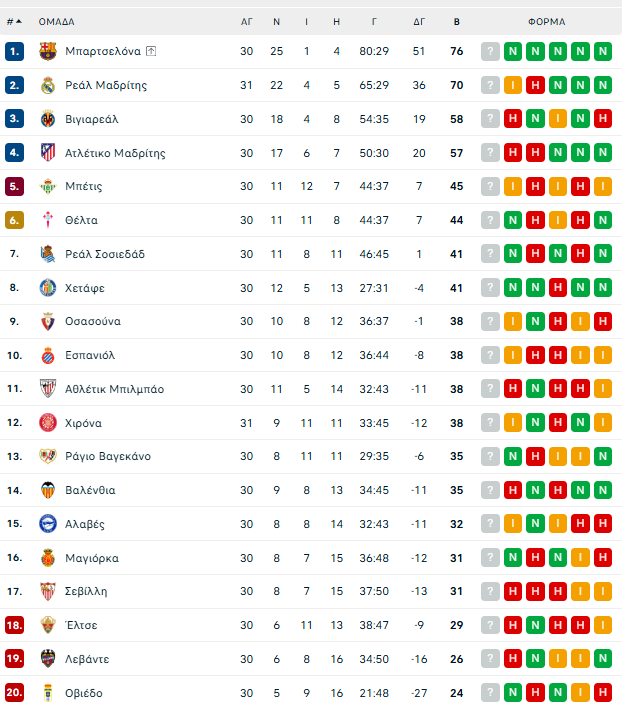The width and height of the screenshot is (629, 706).
Task: Sort by the ΔΓ goal difference header
Action: (x=419, y=21)
